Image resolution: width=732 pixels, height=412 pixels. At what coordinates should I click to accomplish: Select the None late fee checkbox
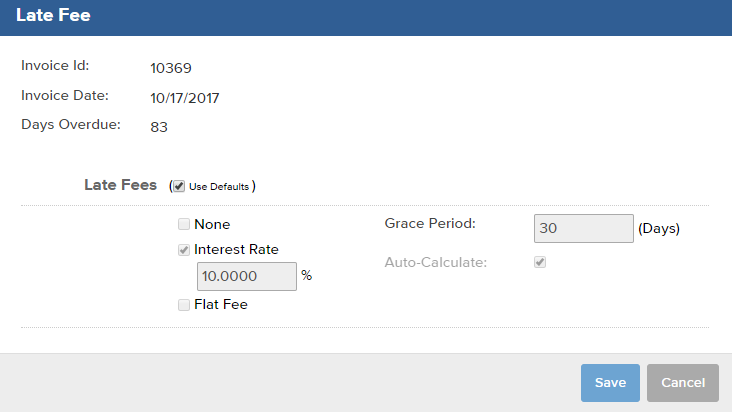click(184, 225)
